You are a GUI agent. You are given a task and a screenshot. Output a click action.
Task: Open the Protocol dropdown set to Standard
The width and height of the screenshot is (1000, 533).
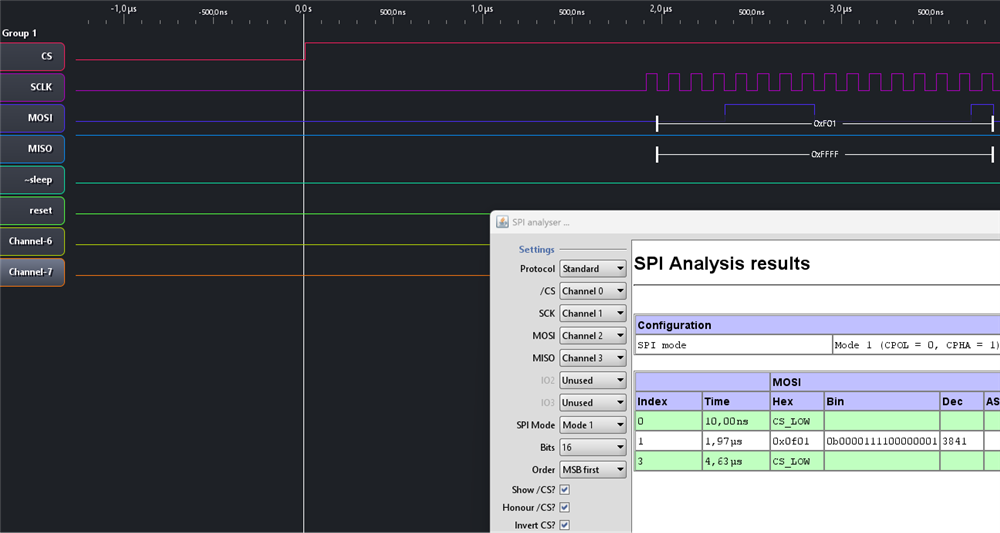tap(592, 269)
